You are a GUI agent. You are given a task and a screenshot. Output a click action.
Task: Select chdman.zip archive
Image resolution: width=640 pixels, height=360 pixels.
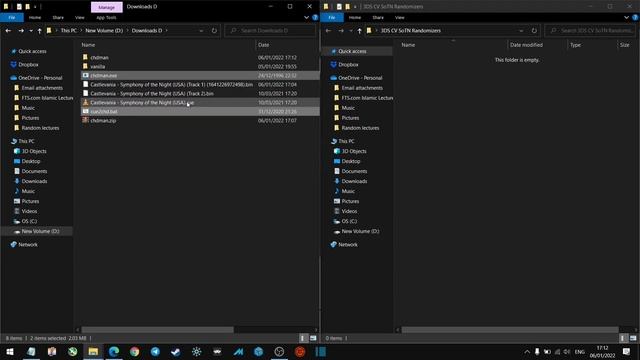[x=103, y=120]
